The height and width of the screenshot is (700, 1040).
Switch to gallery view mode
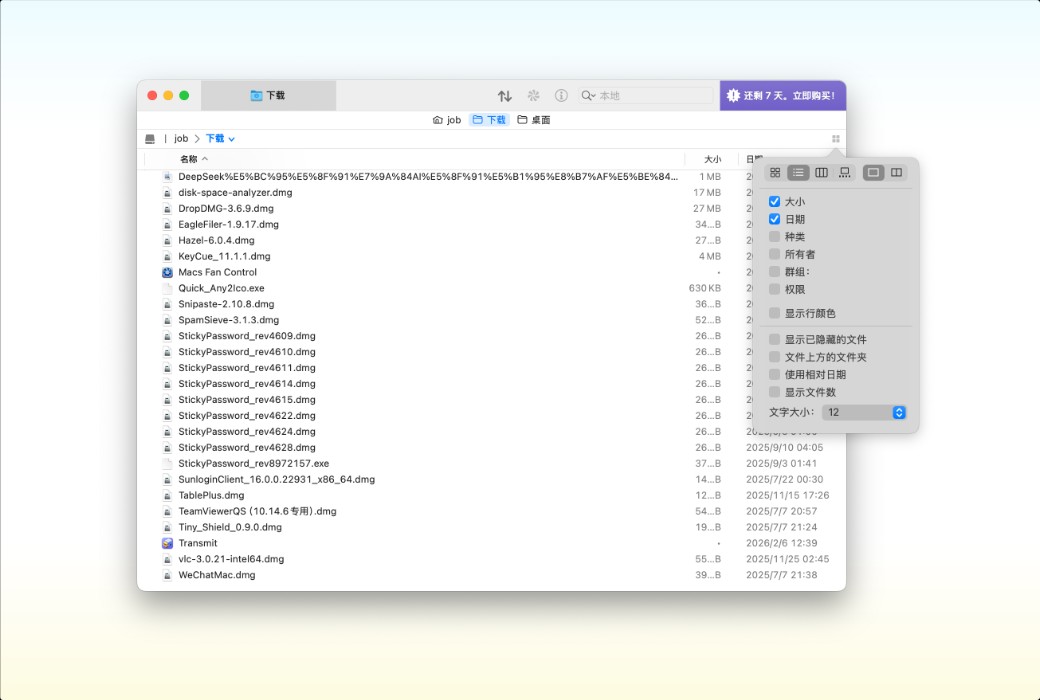845,172
